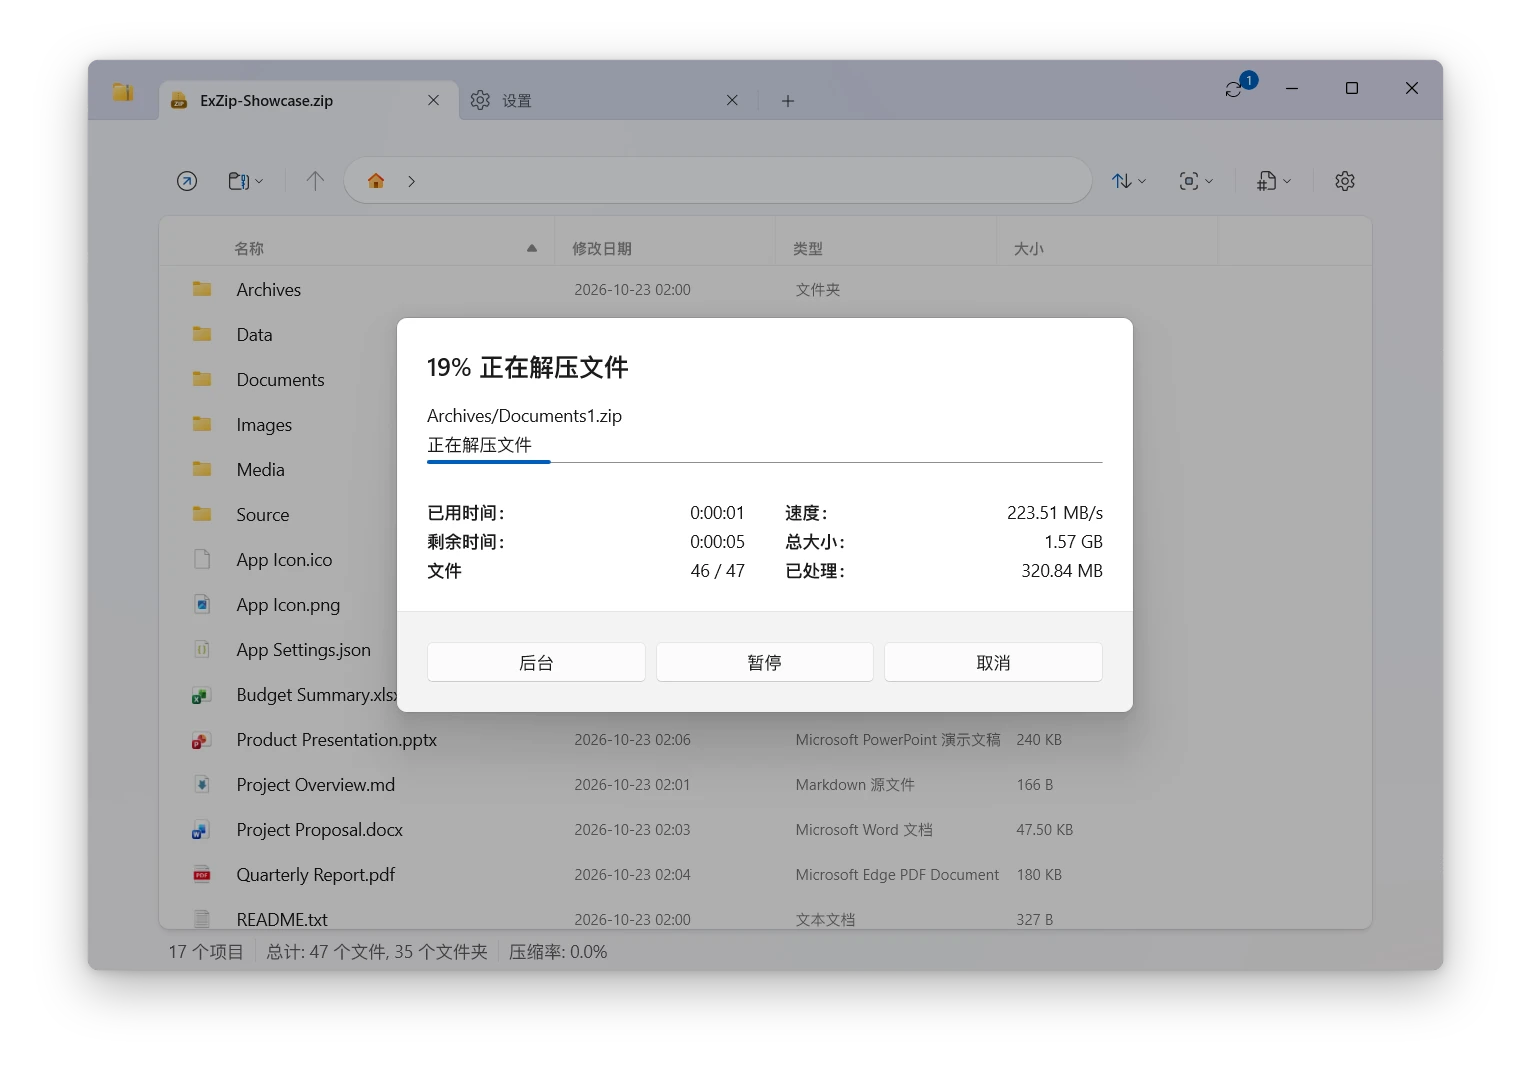Open the extract archive dropdown in toolbar

coord(245,181)
